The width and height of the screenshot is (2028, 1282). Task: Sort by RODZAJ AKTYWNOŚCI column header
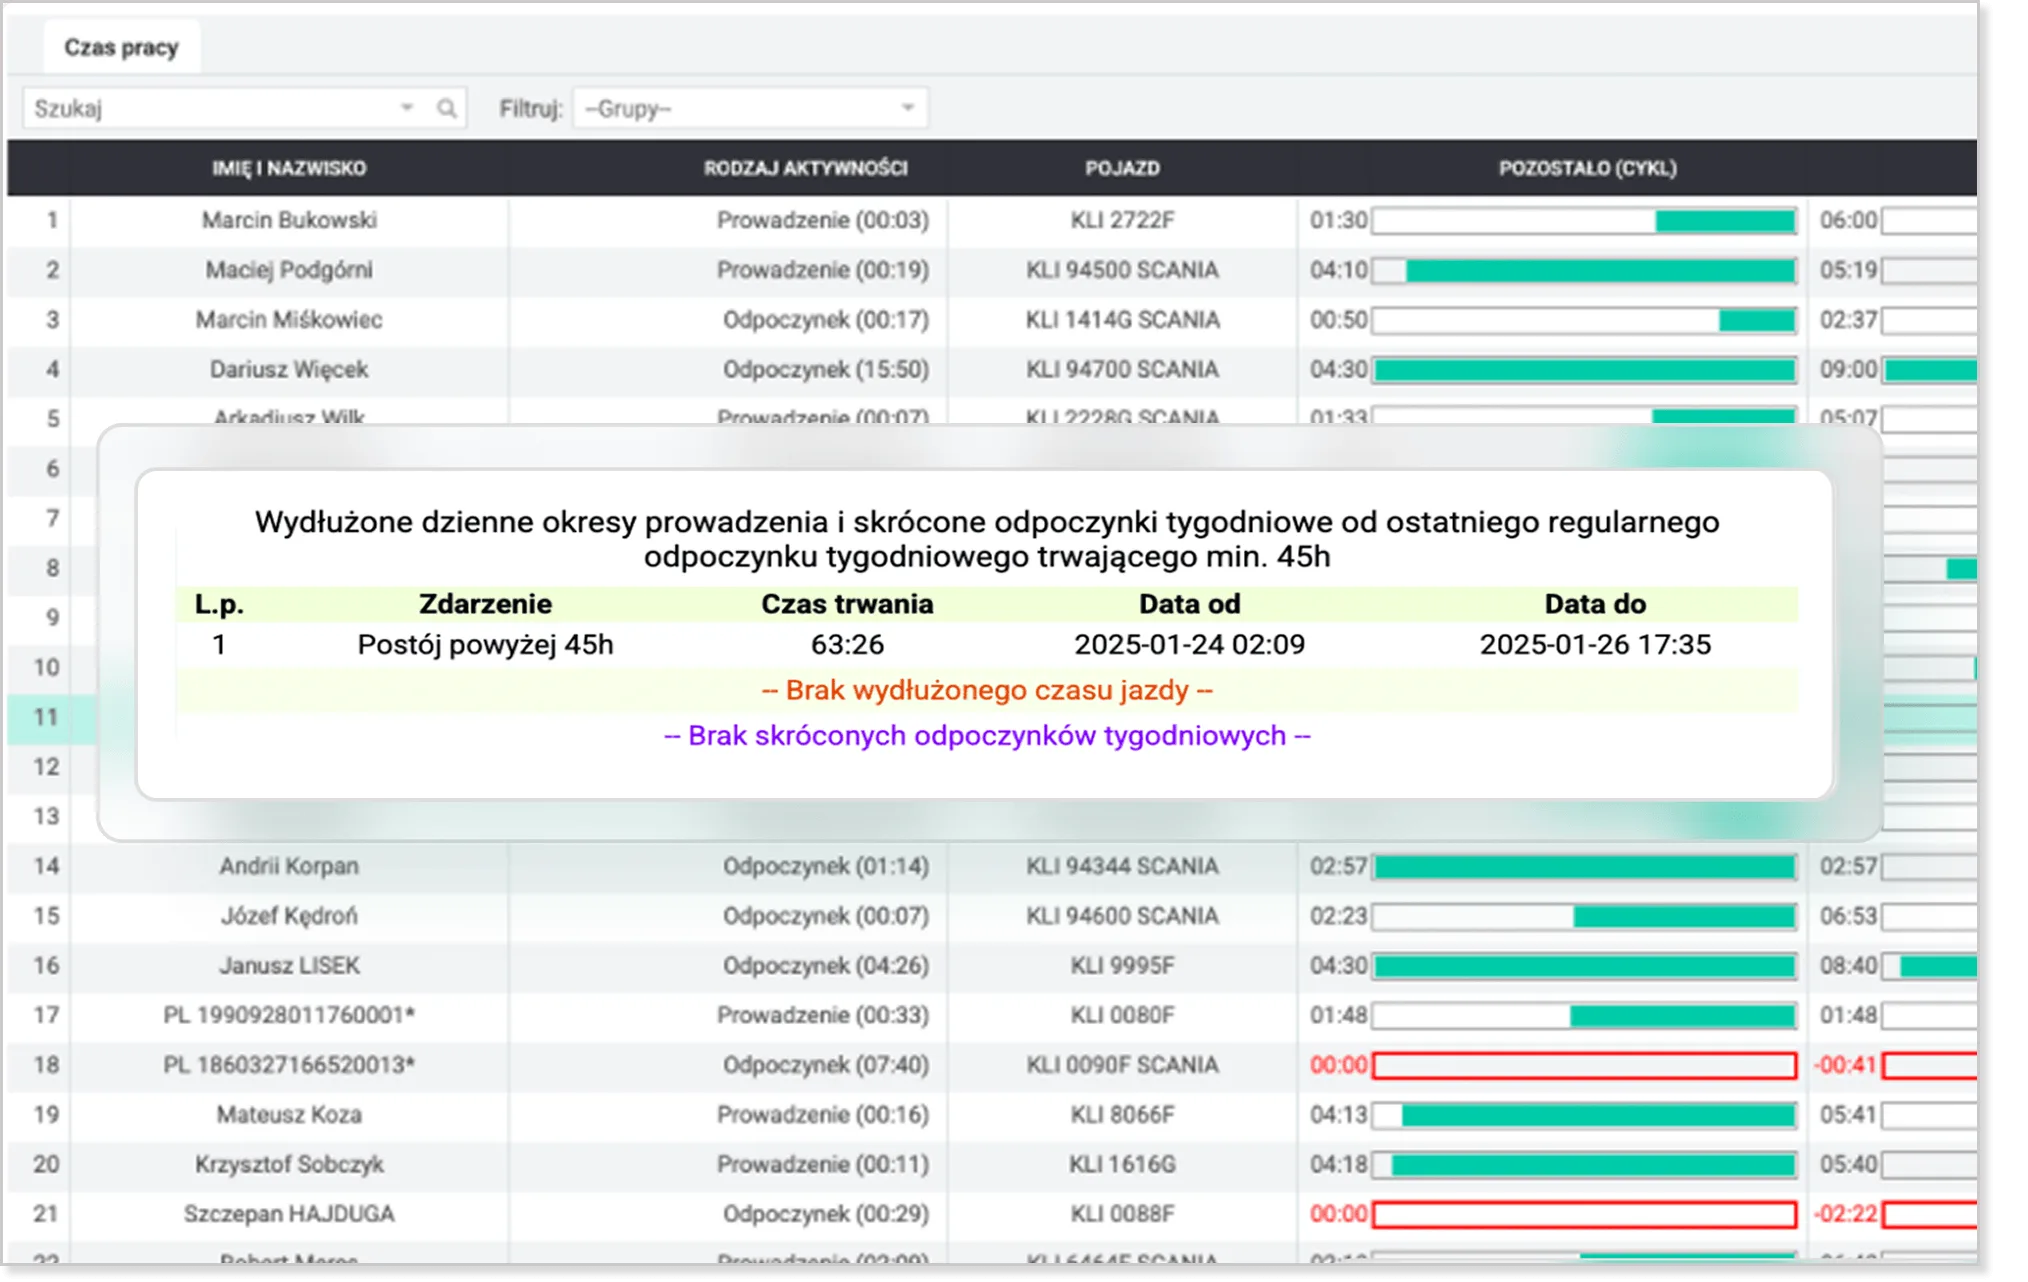805,168
